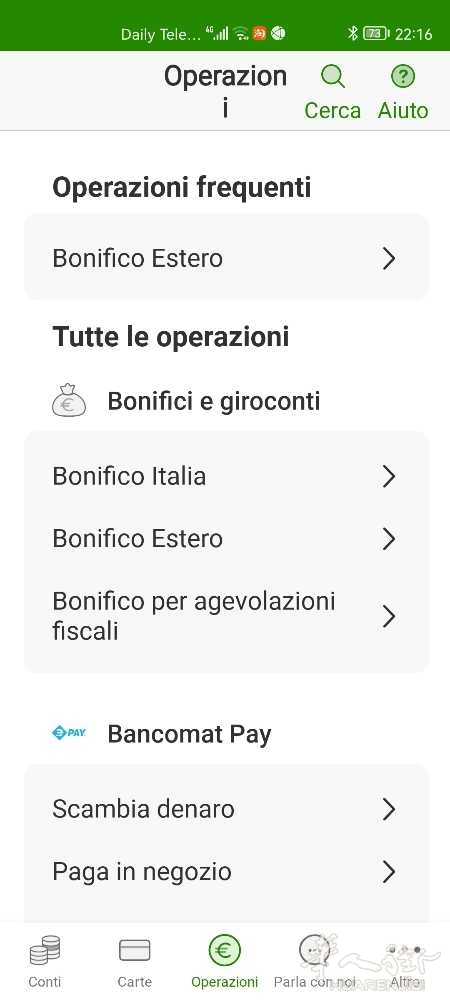Select the Operazioni euro icon
The height and width of the screenshot is (1000, 450).
click(224, 951)
